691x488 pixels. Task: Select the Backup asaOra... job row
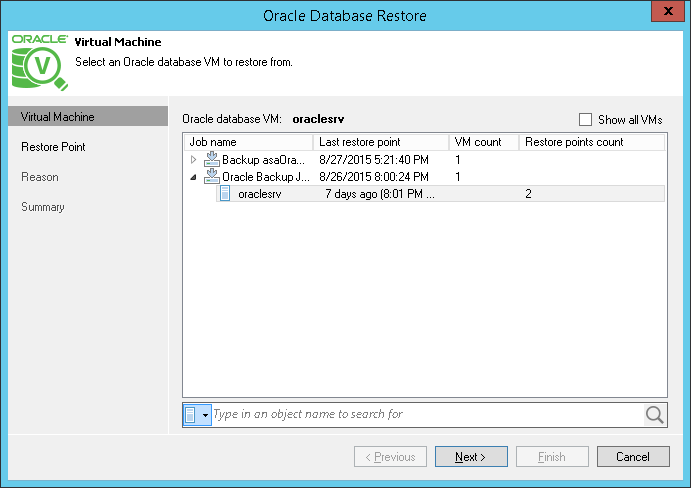click(424, 159)
